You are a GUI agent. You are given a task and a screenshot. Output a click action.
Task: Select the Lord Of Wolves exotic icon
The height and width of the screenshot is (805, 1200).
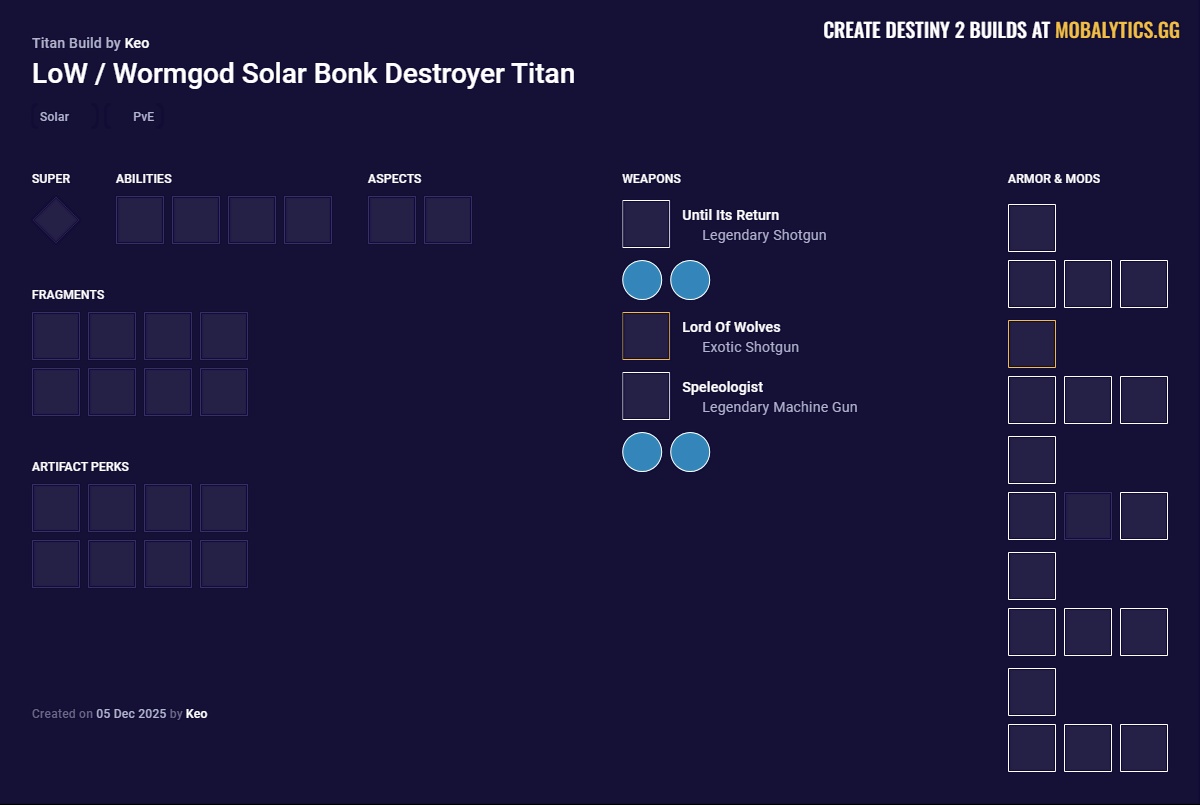pyautogui.click(x=645, y=336)
